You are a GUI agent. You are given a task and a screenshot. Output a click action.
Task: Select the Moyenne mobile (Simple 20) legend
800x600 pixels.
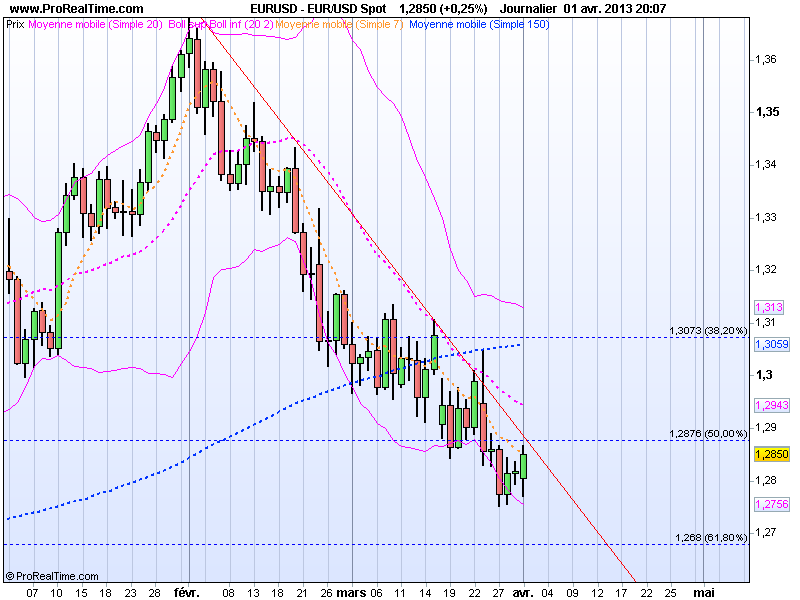coord(95,24)
